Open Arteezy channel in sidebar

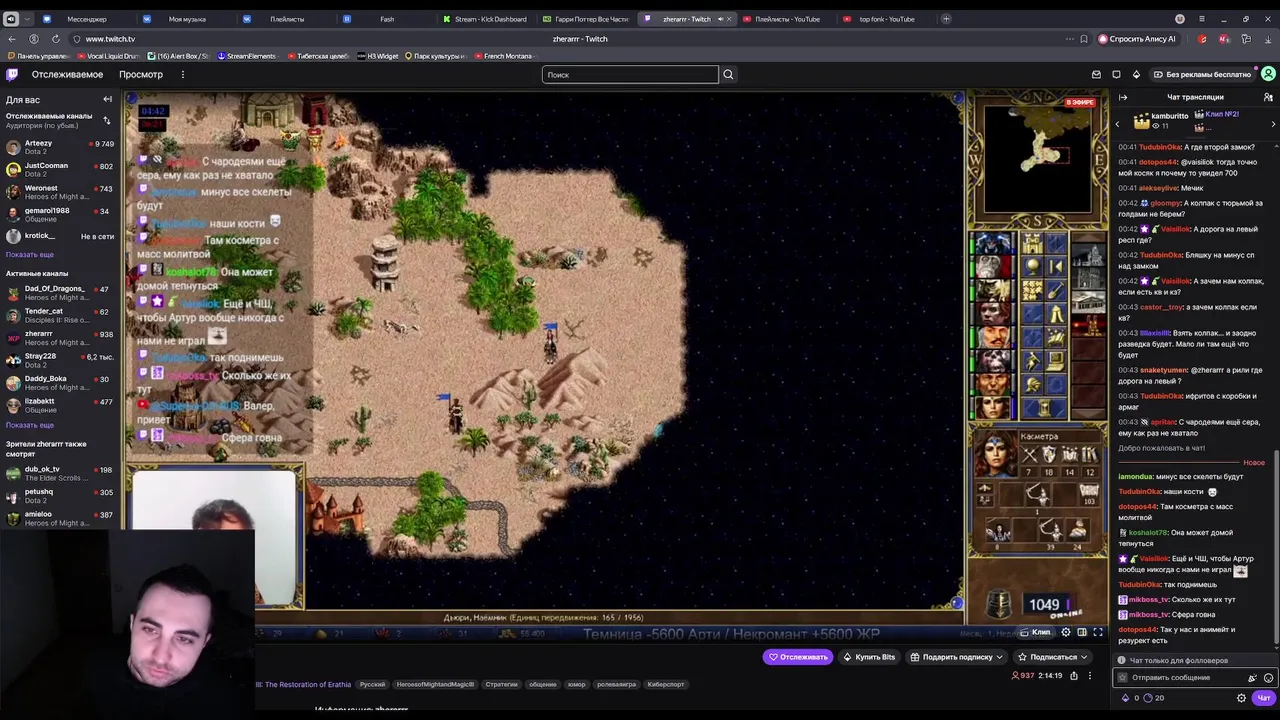[60, 147]
